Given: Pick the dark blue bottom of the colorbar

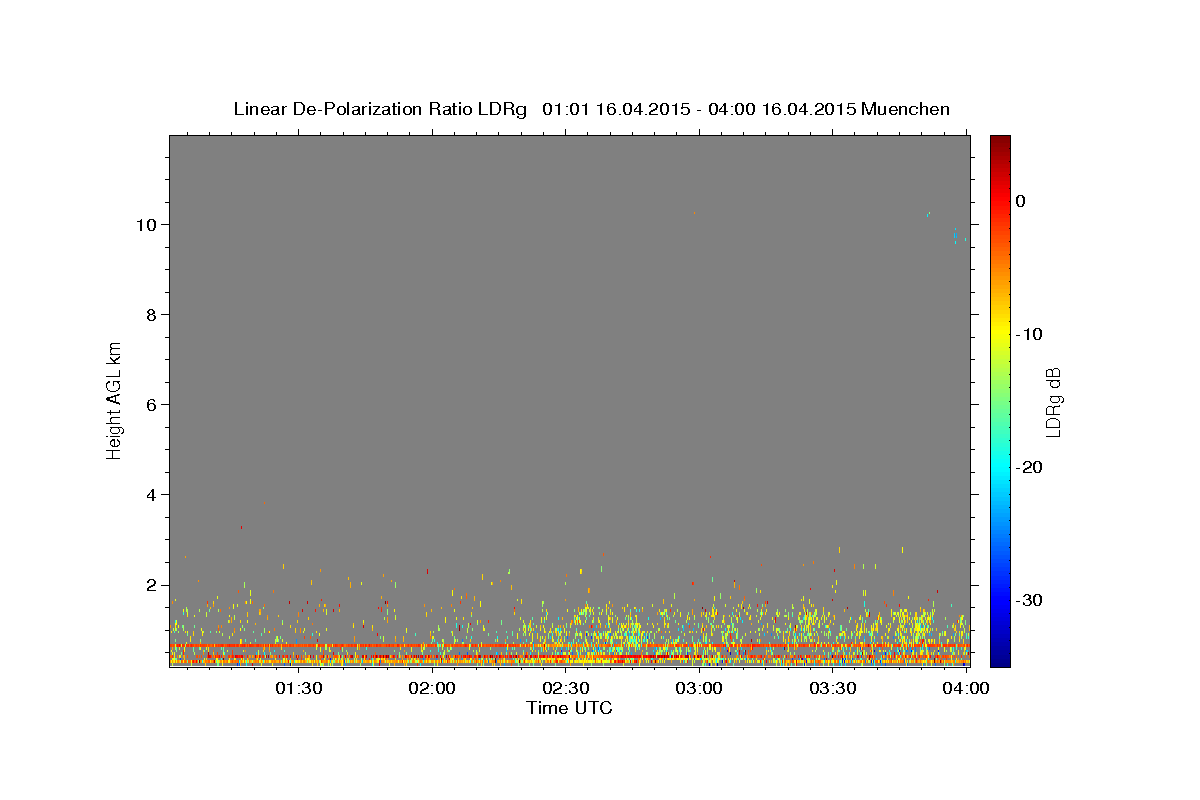Looking at the screenshot, I should coord(1000,658).
